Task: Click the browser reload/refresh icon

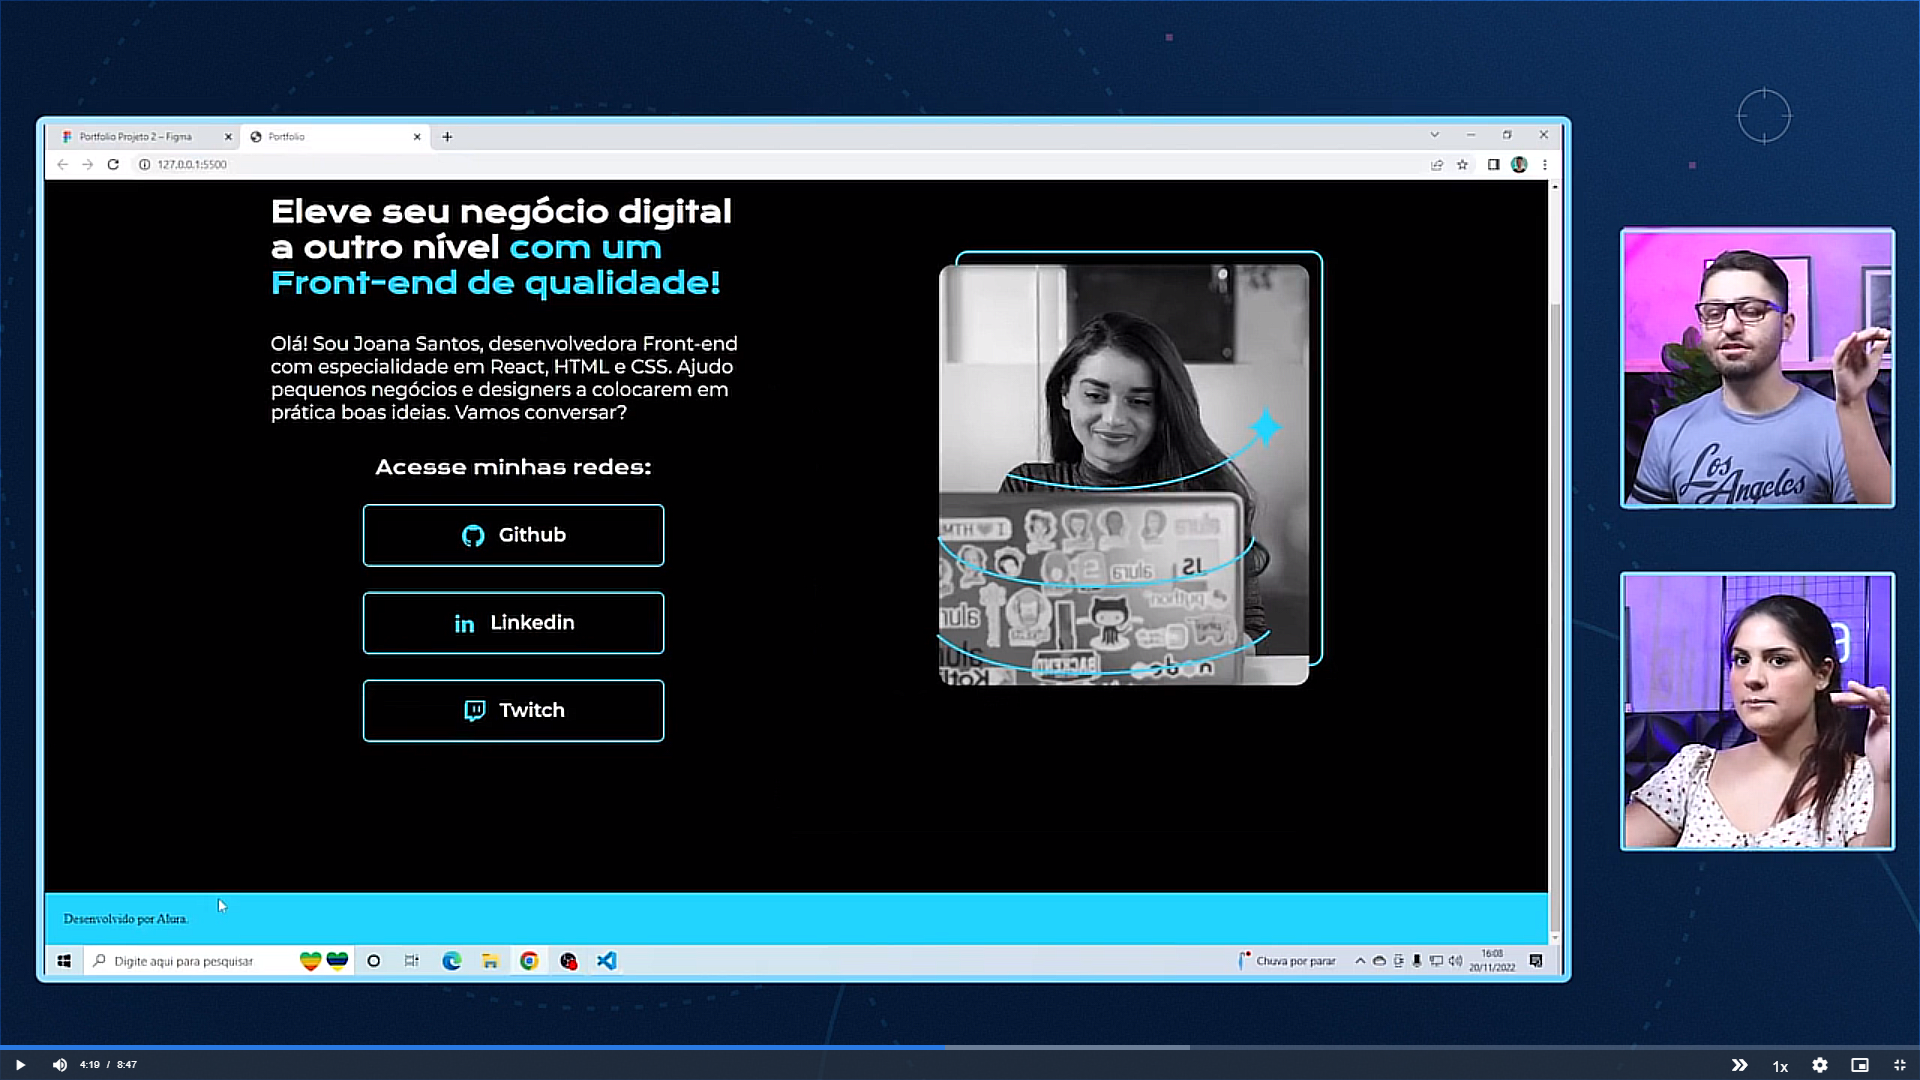Action: coord(113,164)
